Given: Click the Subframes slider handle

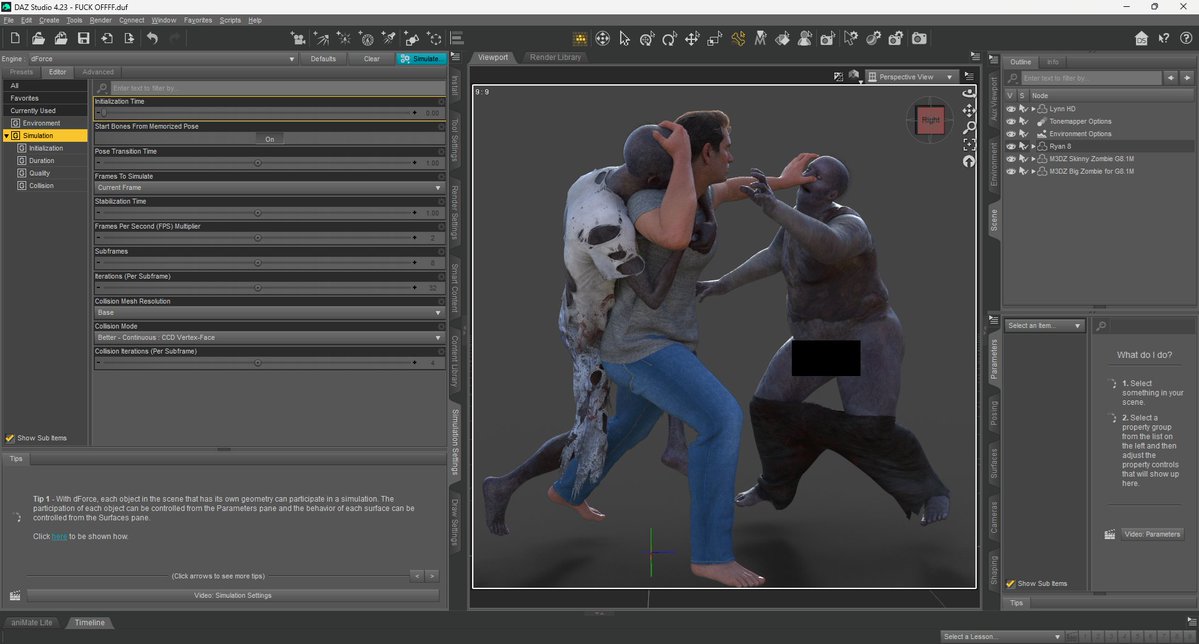Looking at the screenshot, I should pyautogui.click(x=257, y=263).
